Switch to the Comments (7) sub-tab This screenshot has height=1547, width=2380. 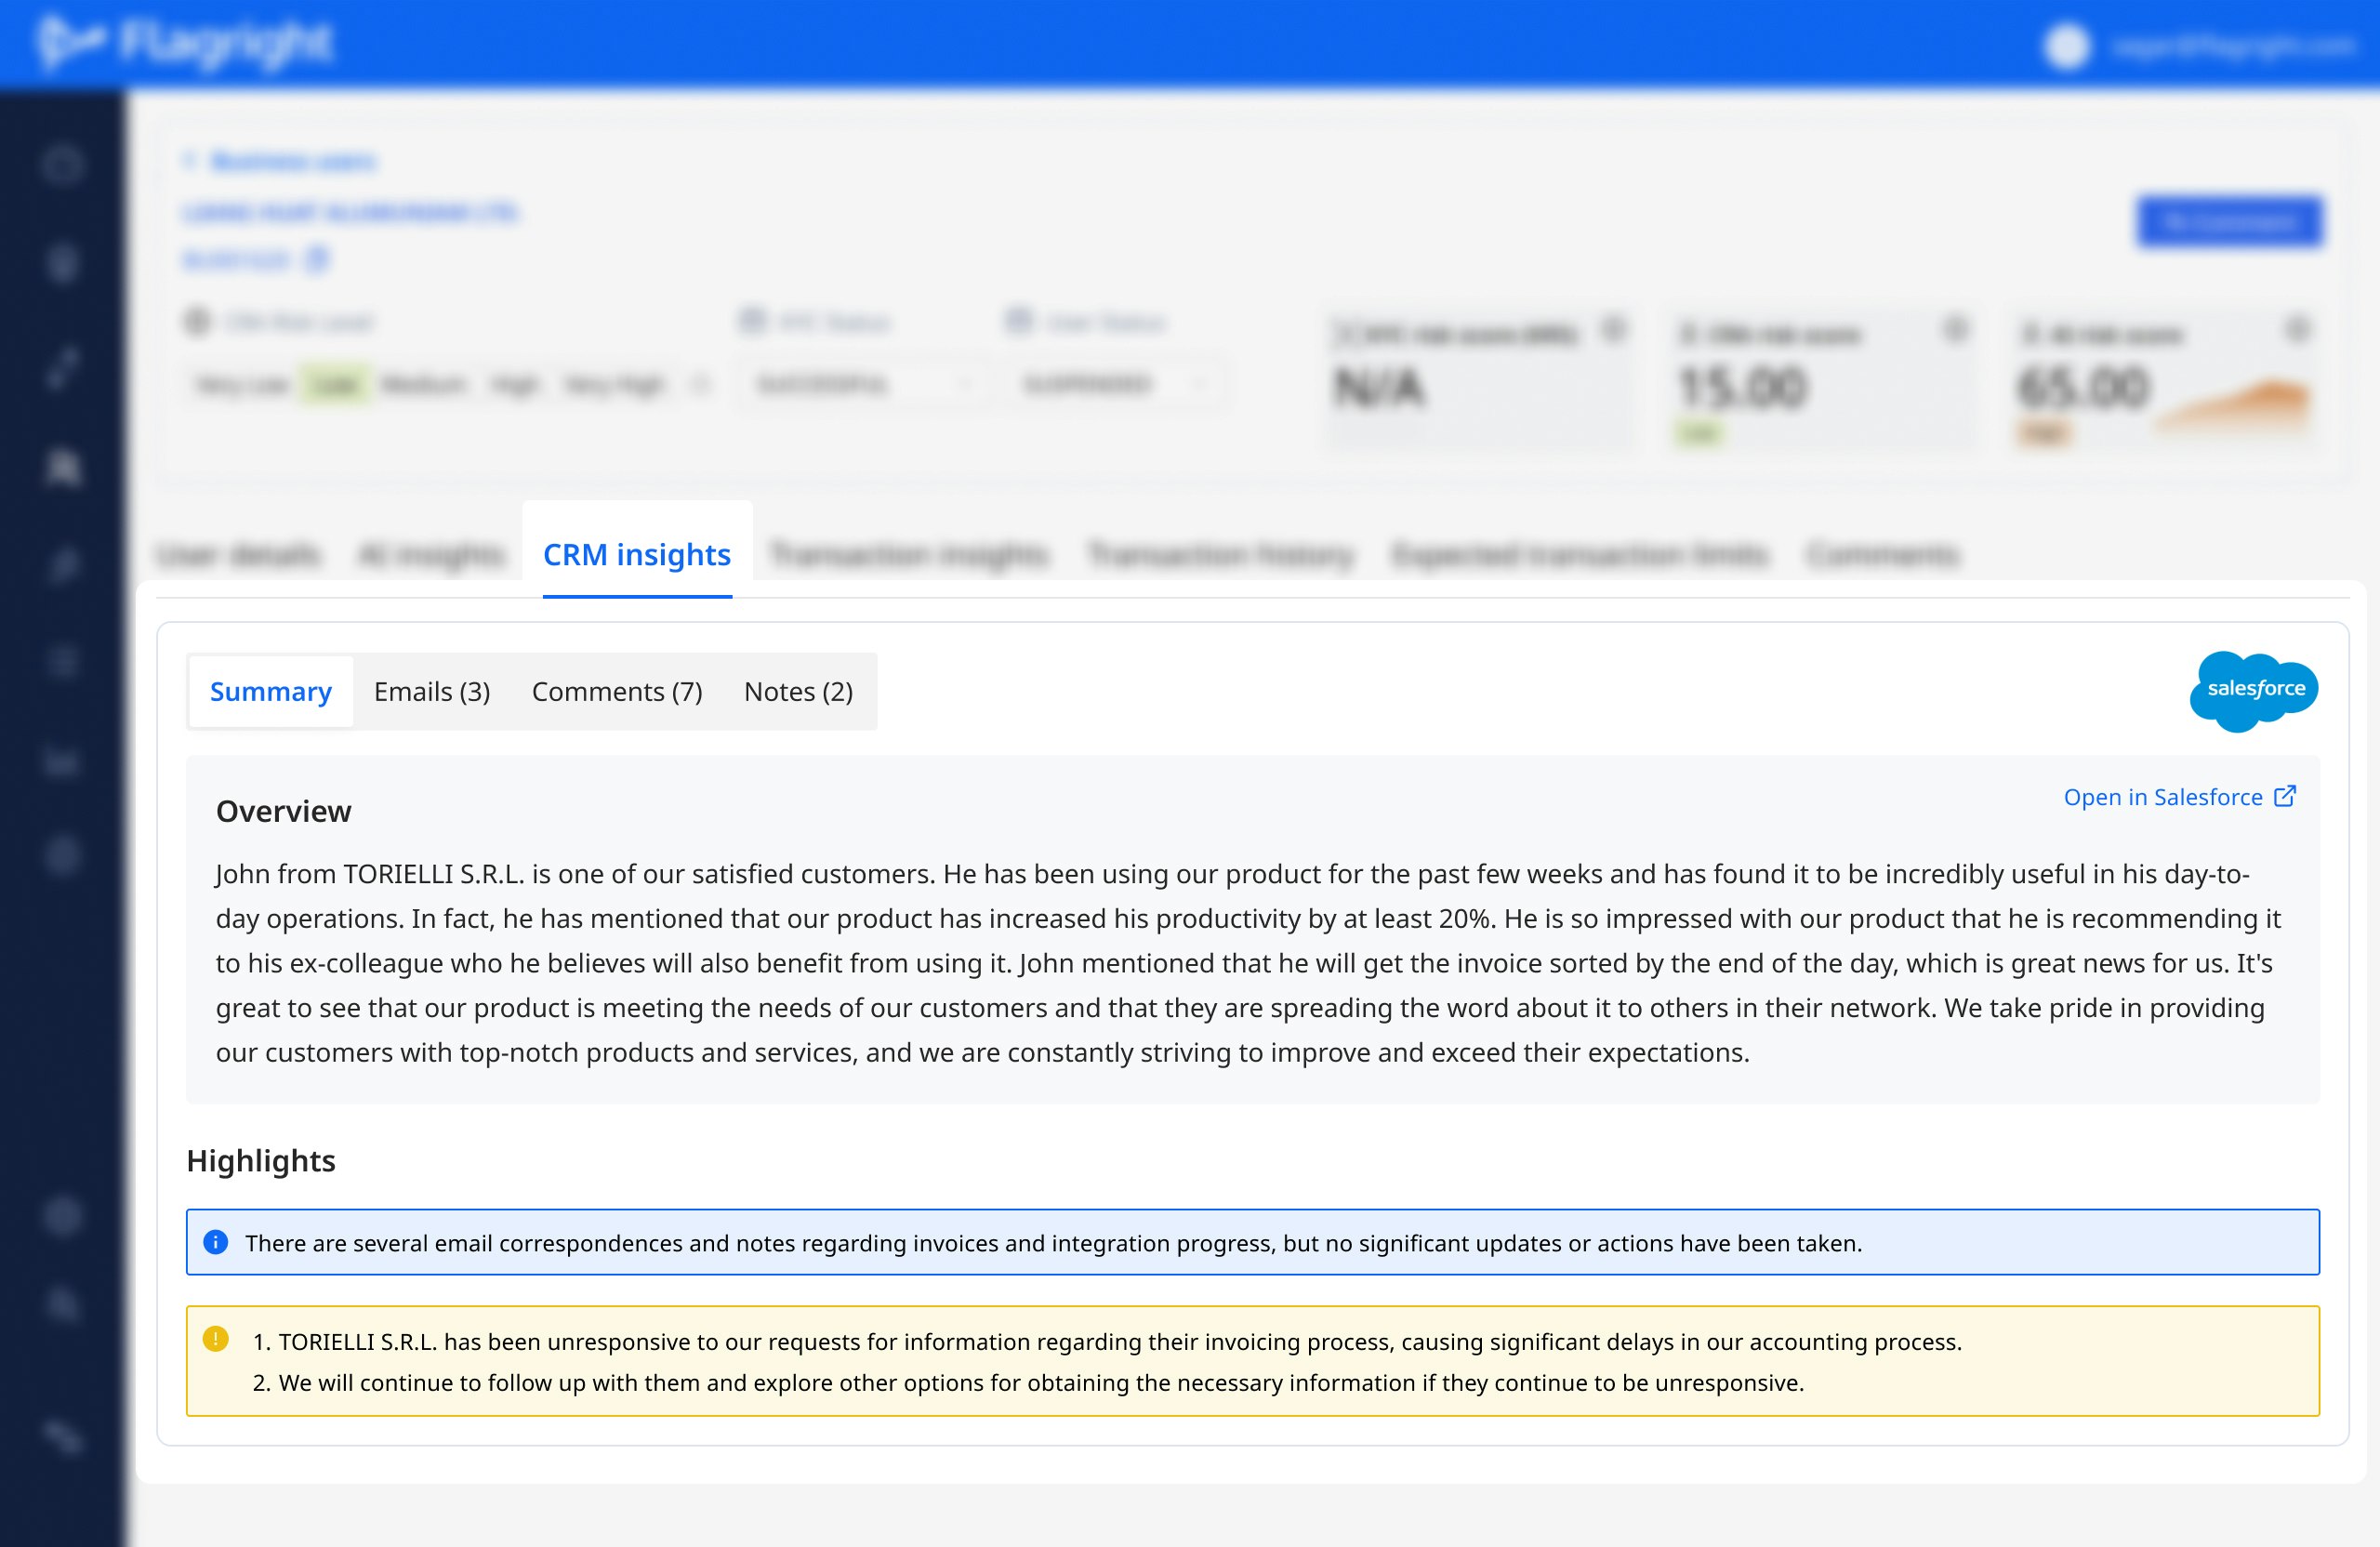pos(617,692)
